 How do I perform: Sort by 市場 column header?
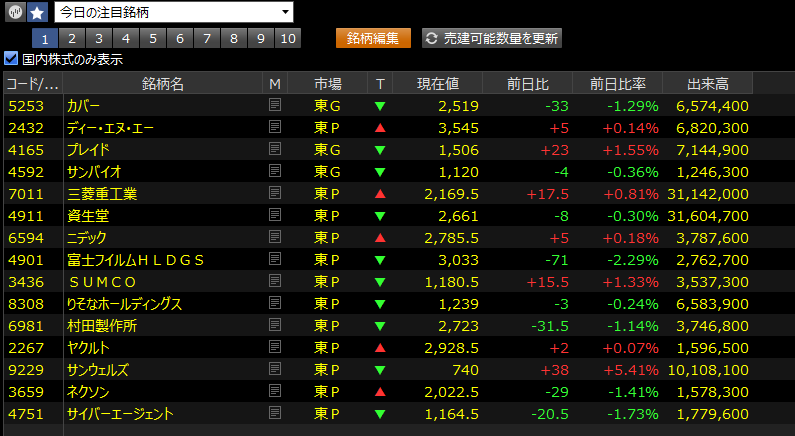(328, 84)
